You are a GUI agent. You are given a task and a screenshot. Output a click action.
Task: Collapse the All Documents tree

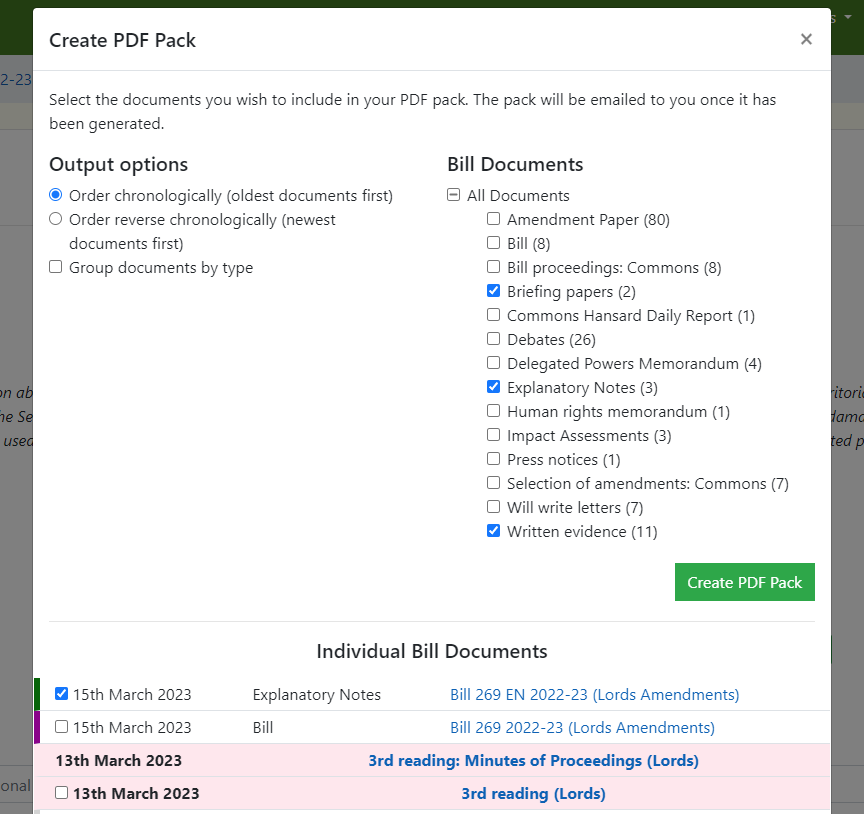[x=454, y=196]
